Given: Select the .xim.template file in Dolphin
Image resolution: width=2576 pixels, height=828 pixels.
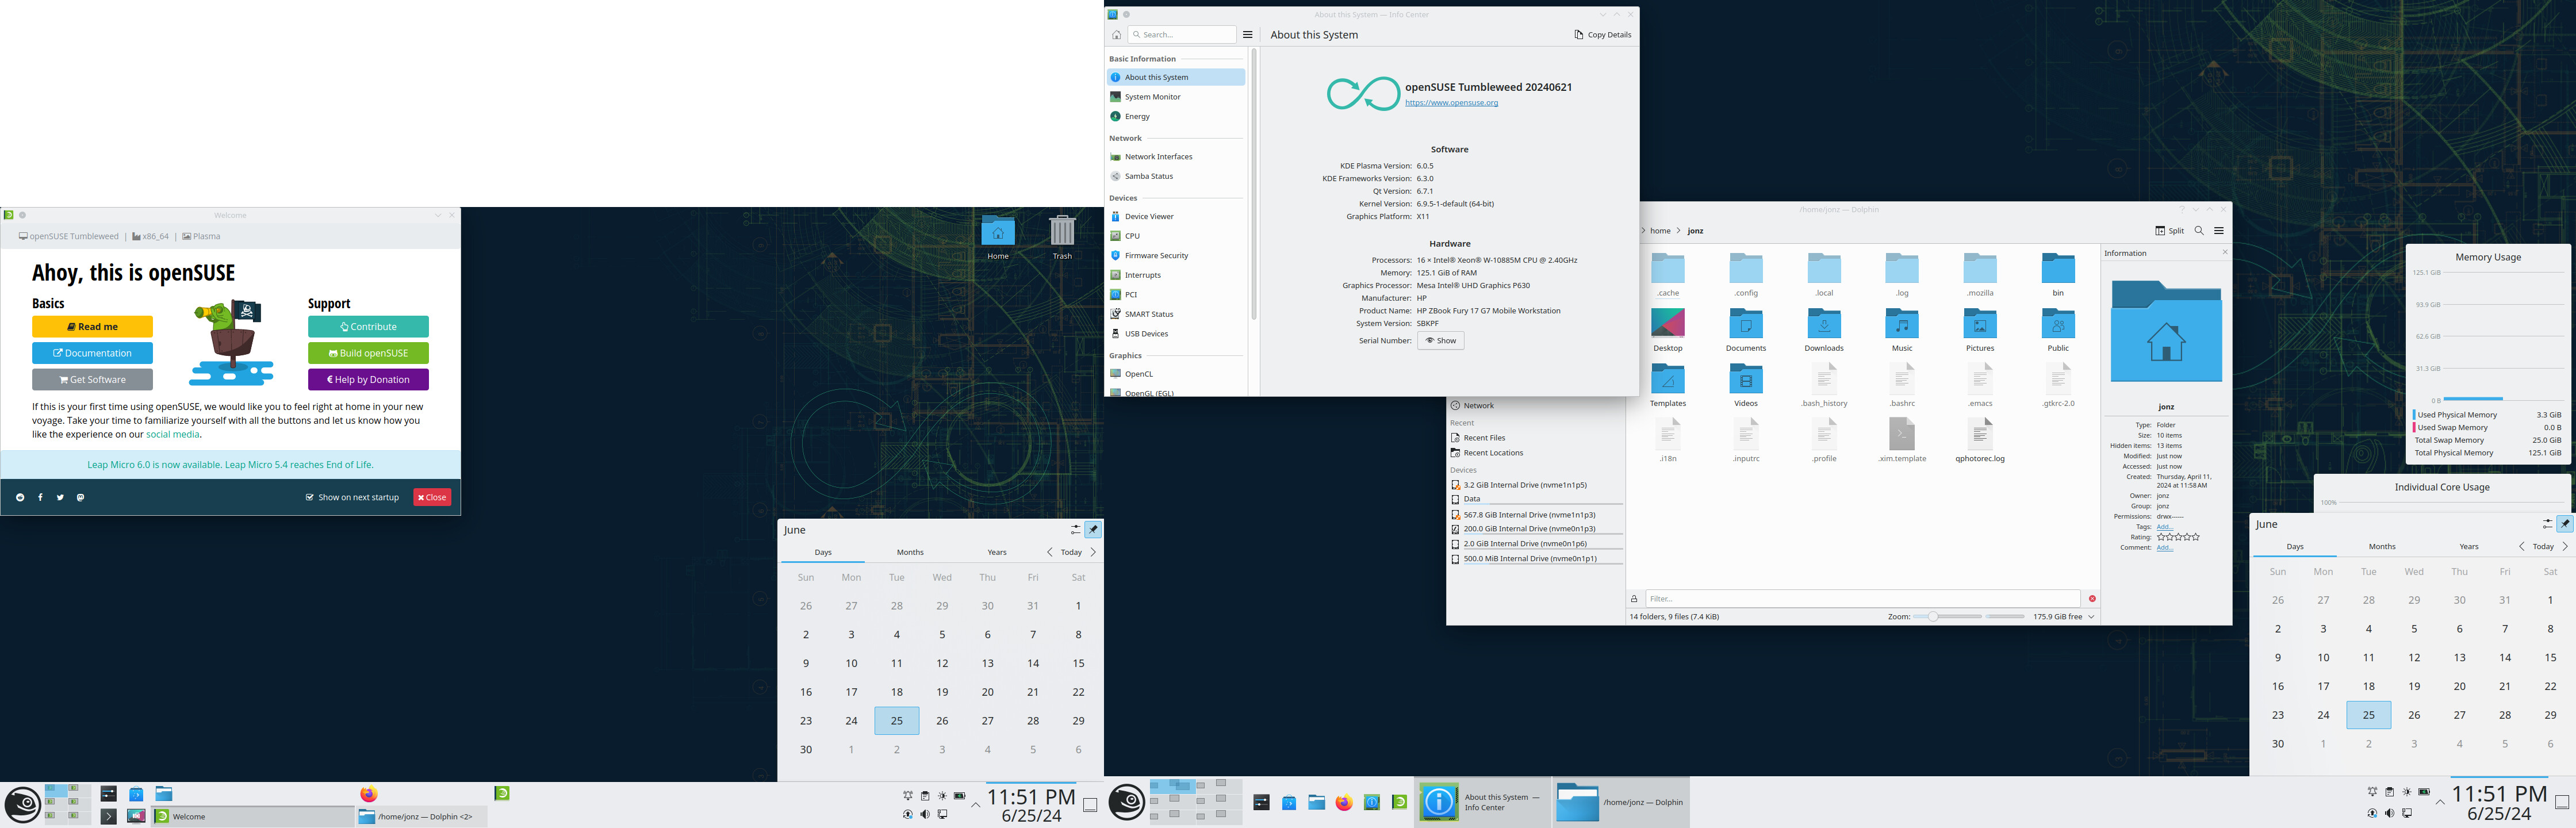Looking at the screenshot, I should click(1901, 440).
